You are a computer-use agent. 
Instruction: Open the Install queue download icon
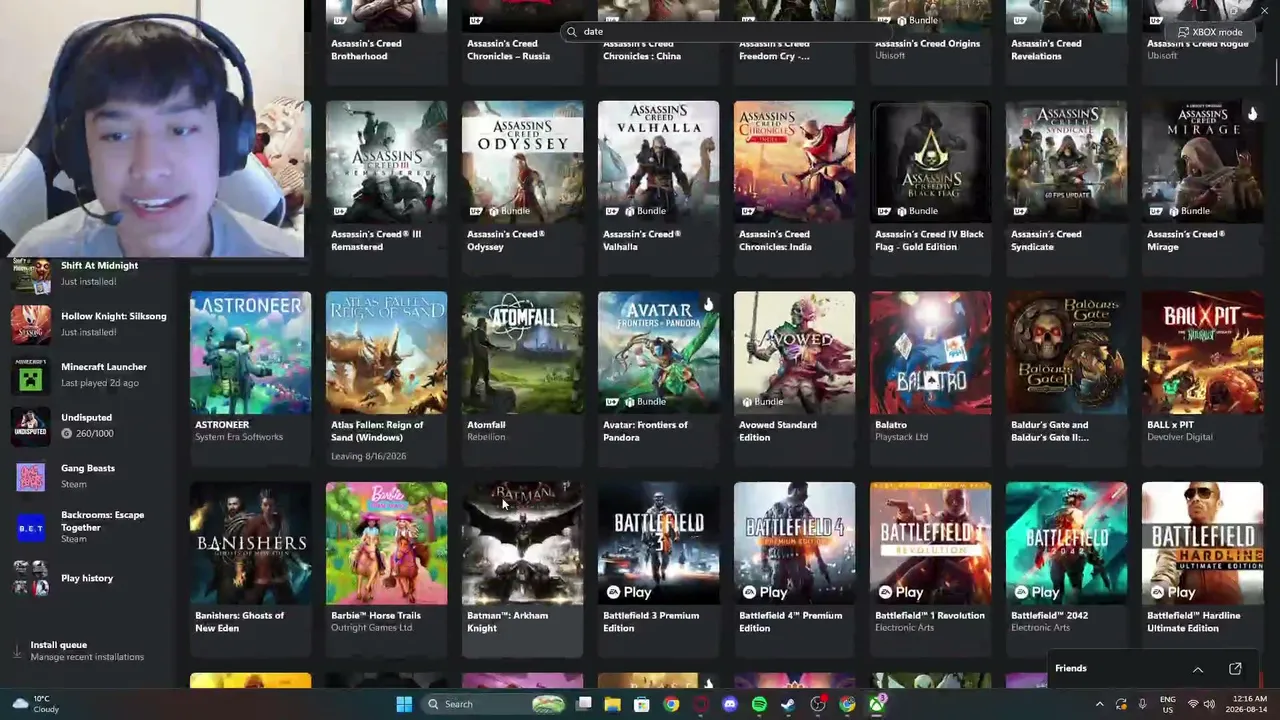17,651
